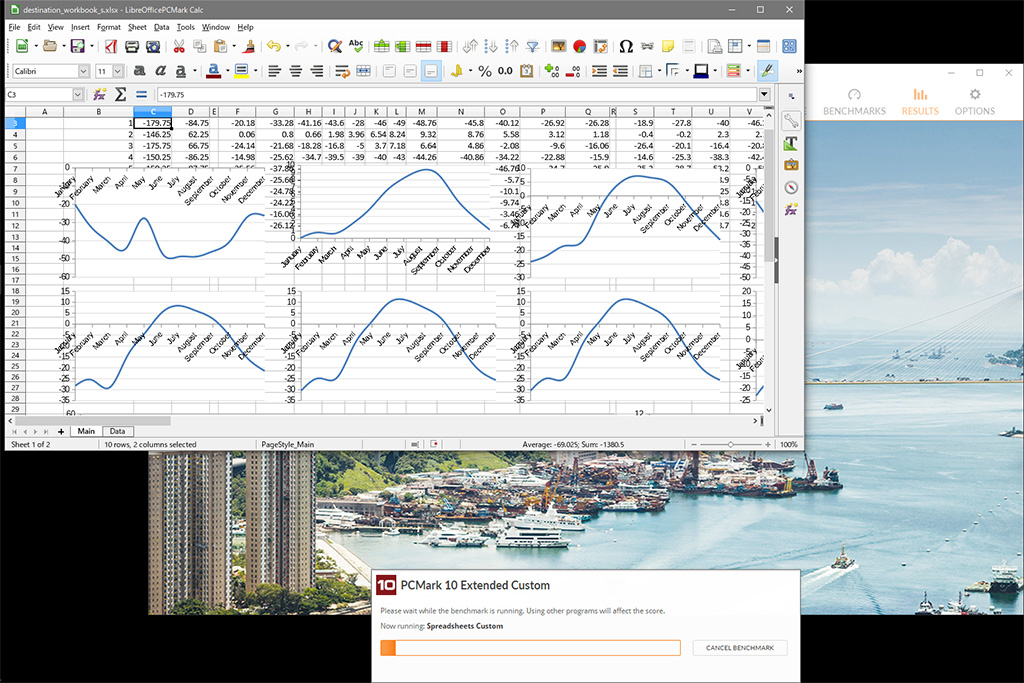Image resolution: width=1024 pixels, height=683 pixels.
Task: Click the Print icon
Action: point(132,46)
